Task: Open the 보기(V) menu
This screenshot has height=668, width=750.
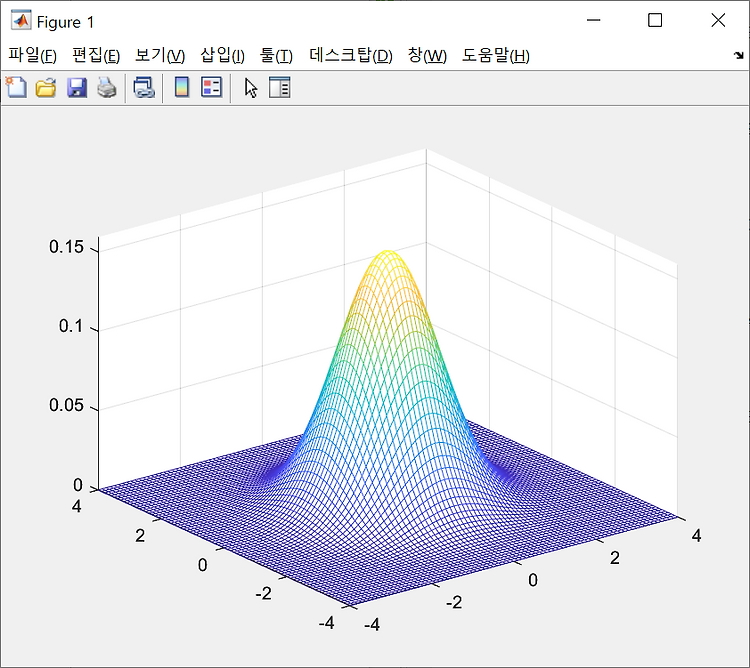Action: (x=160, y=55)
